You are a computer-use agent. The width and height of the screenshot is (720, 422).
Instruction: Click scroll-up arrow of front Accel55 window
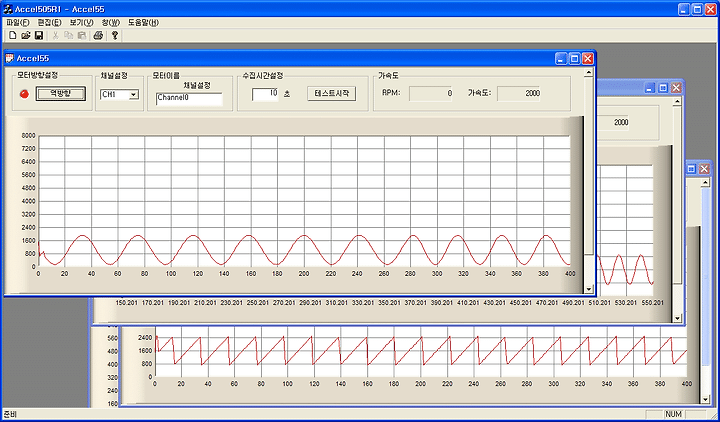[589, 73]
